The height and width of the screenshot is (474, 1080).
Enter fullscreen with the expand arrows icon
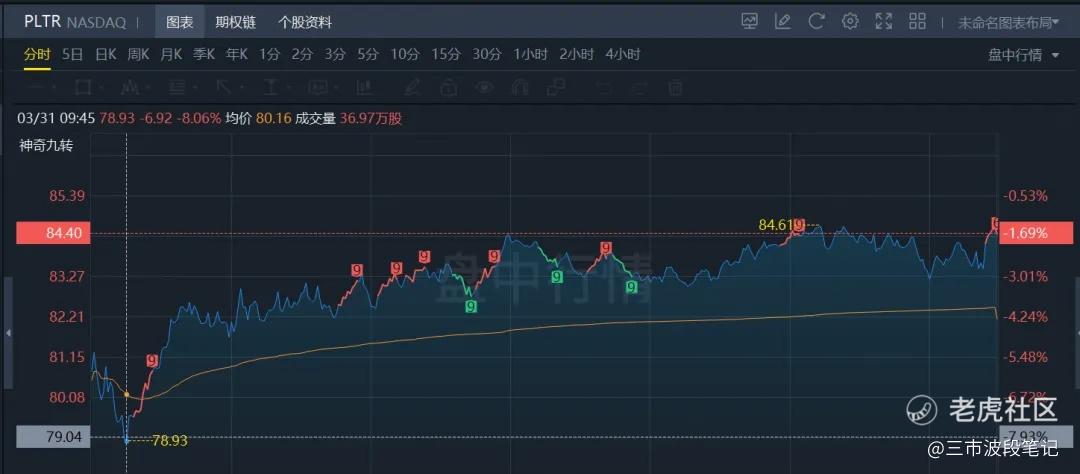tap(884, 21)
